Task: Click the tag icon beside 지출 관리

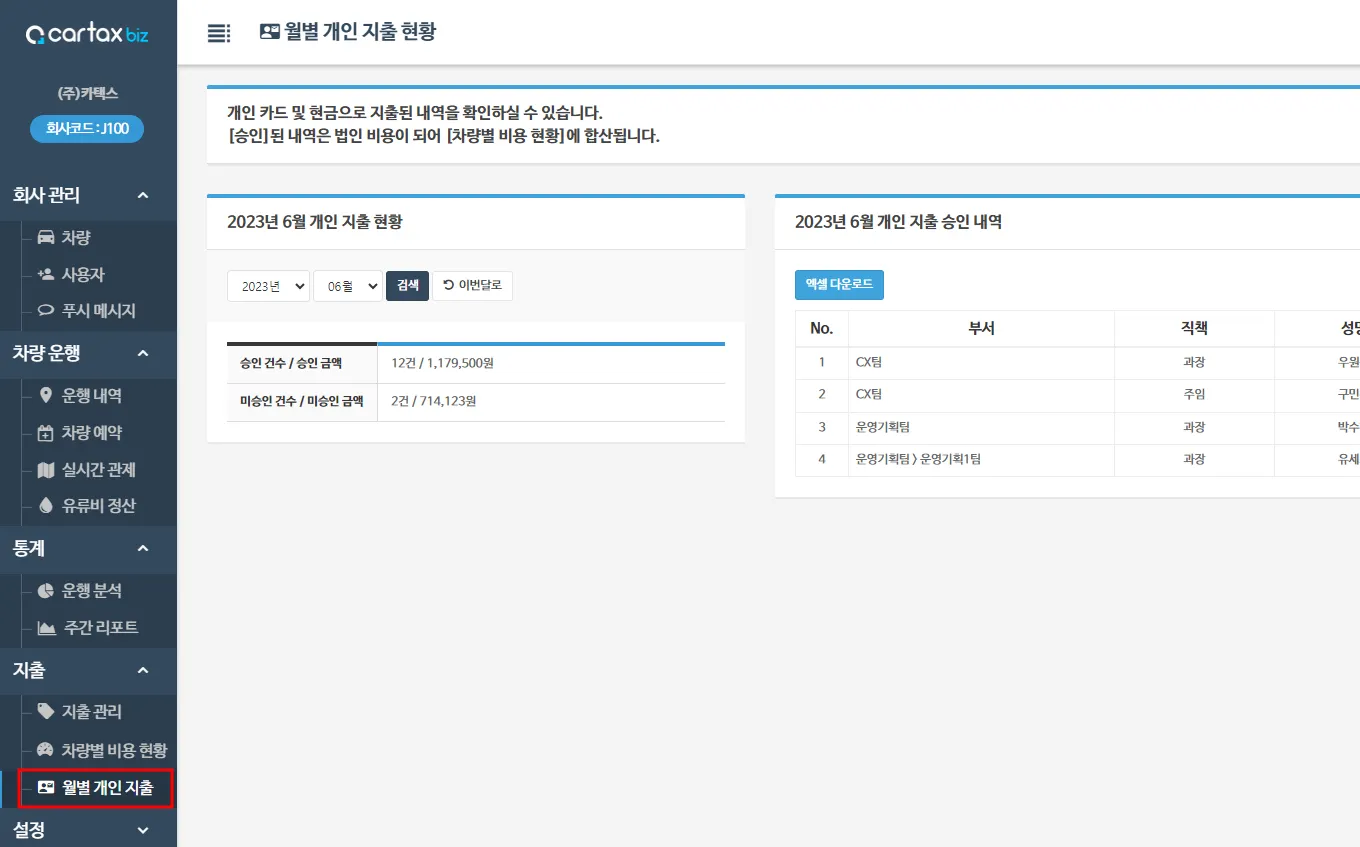Action: [x=46, y=711]
